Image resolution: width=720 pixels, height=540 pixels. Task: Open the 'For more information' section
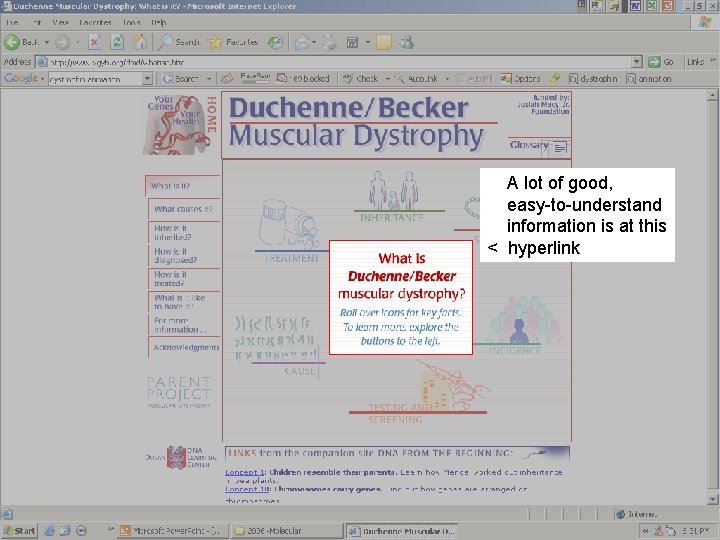coord(184,325)
